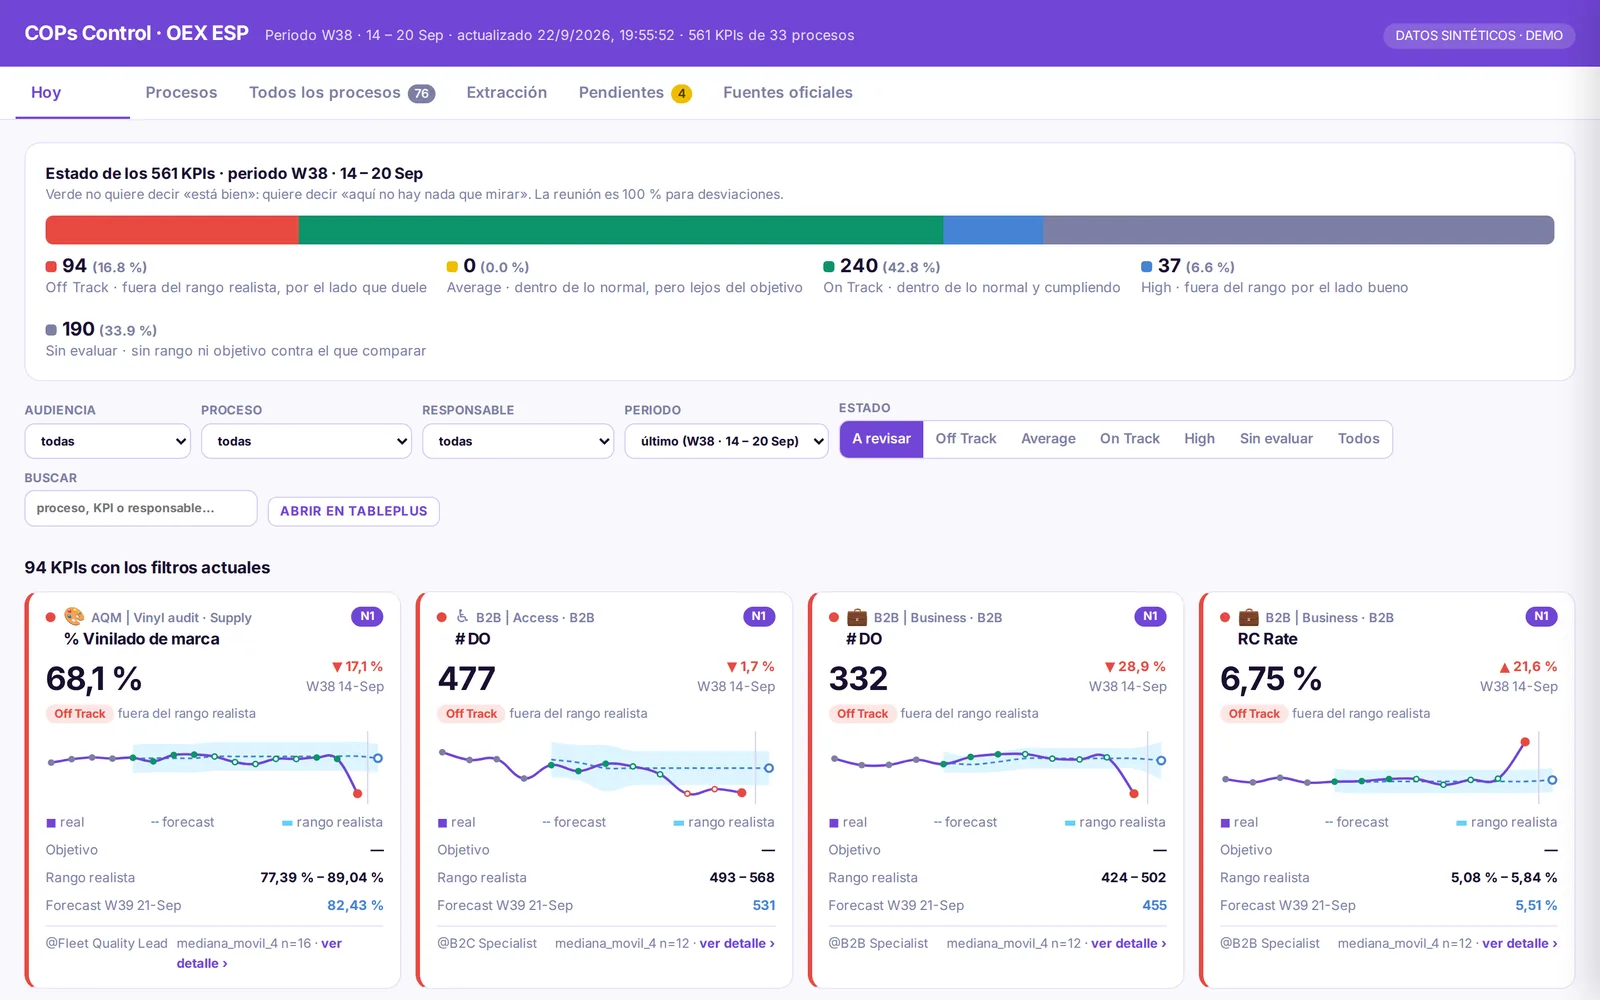Image resolution: width=1600 pixels, height=1000 pixels.
Task: Click the red status dot on the RC Rate card
Action: click(1225, 617)
